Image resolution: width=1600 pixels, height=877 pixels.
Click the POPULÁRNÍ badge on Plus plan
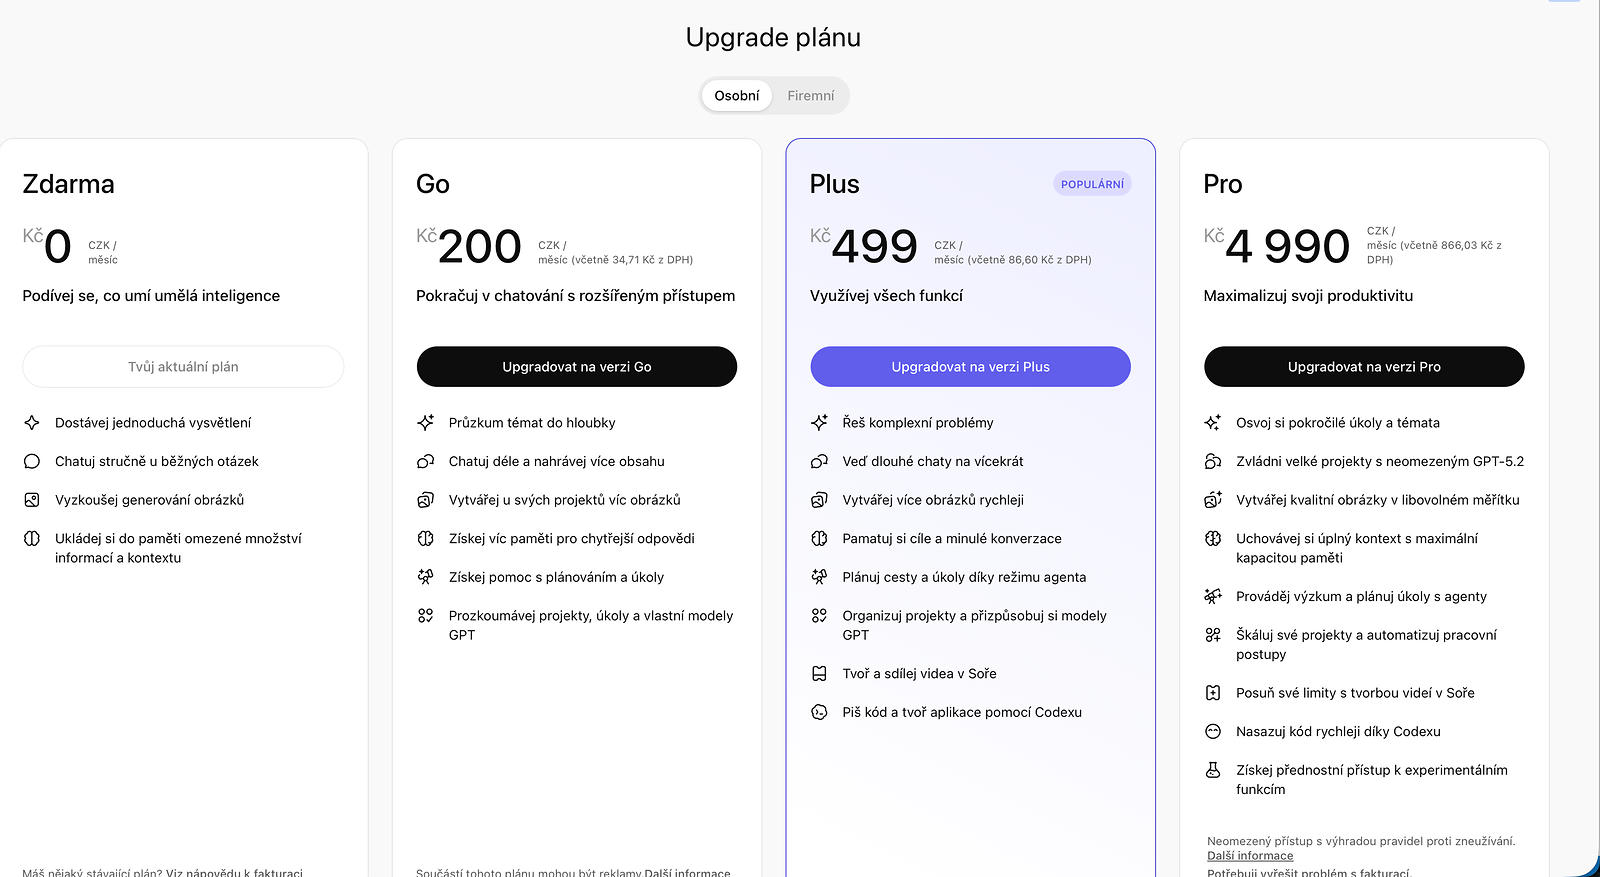tap(1092, 184)
